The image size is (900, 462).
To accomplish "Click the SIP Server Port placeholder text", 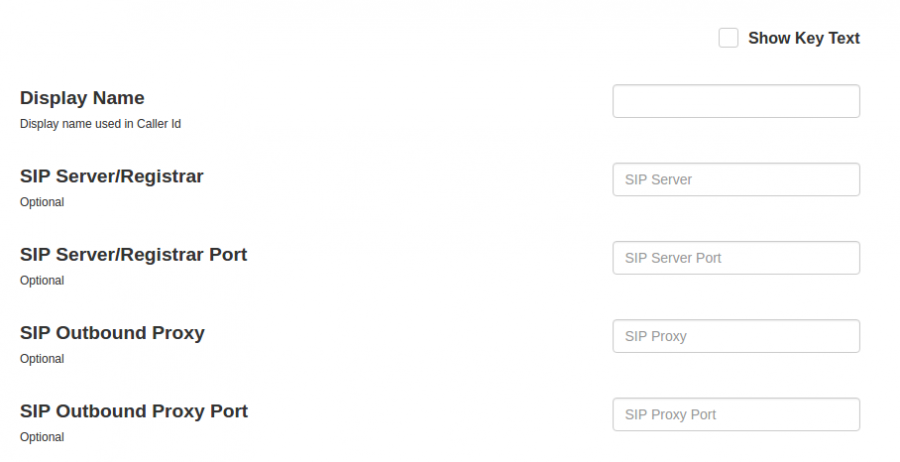I will [673, 258].
